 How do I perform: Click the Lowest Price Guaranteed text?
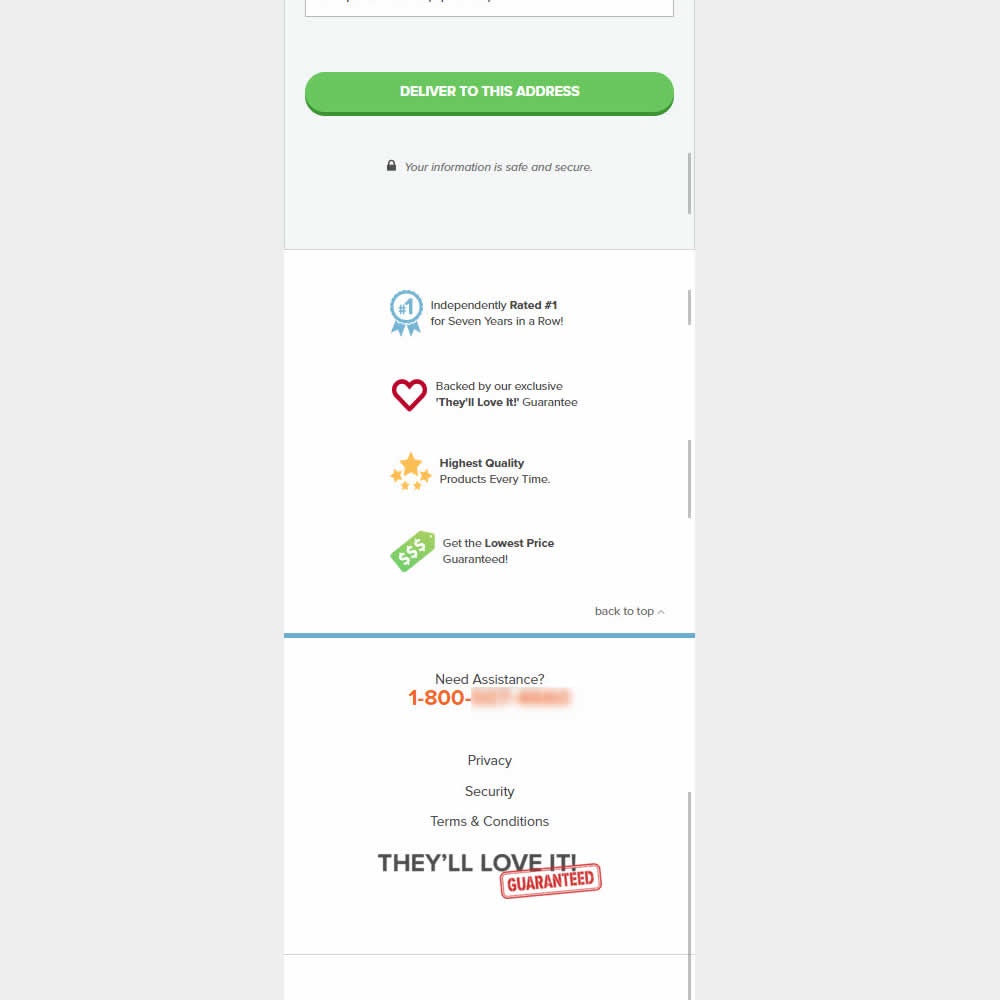click(498, 551)
